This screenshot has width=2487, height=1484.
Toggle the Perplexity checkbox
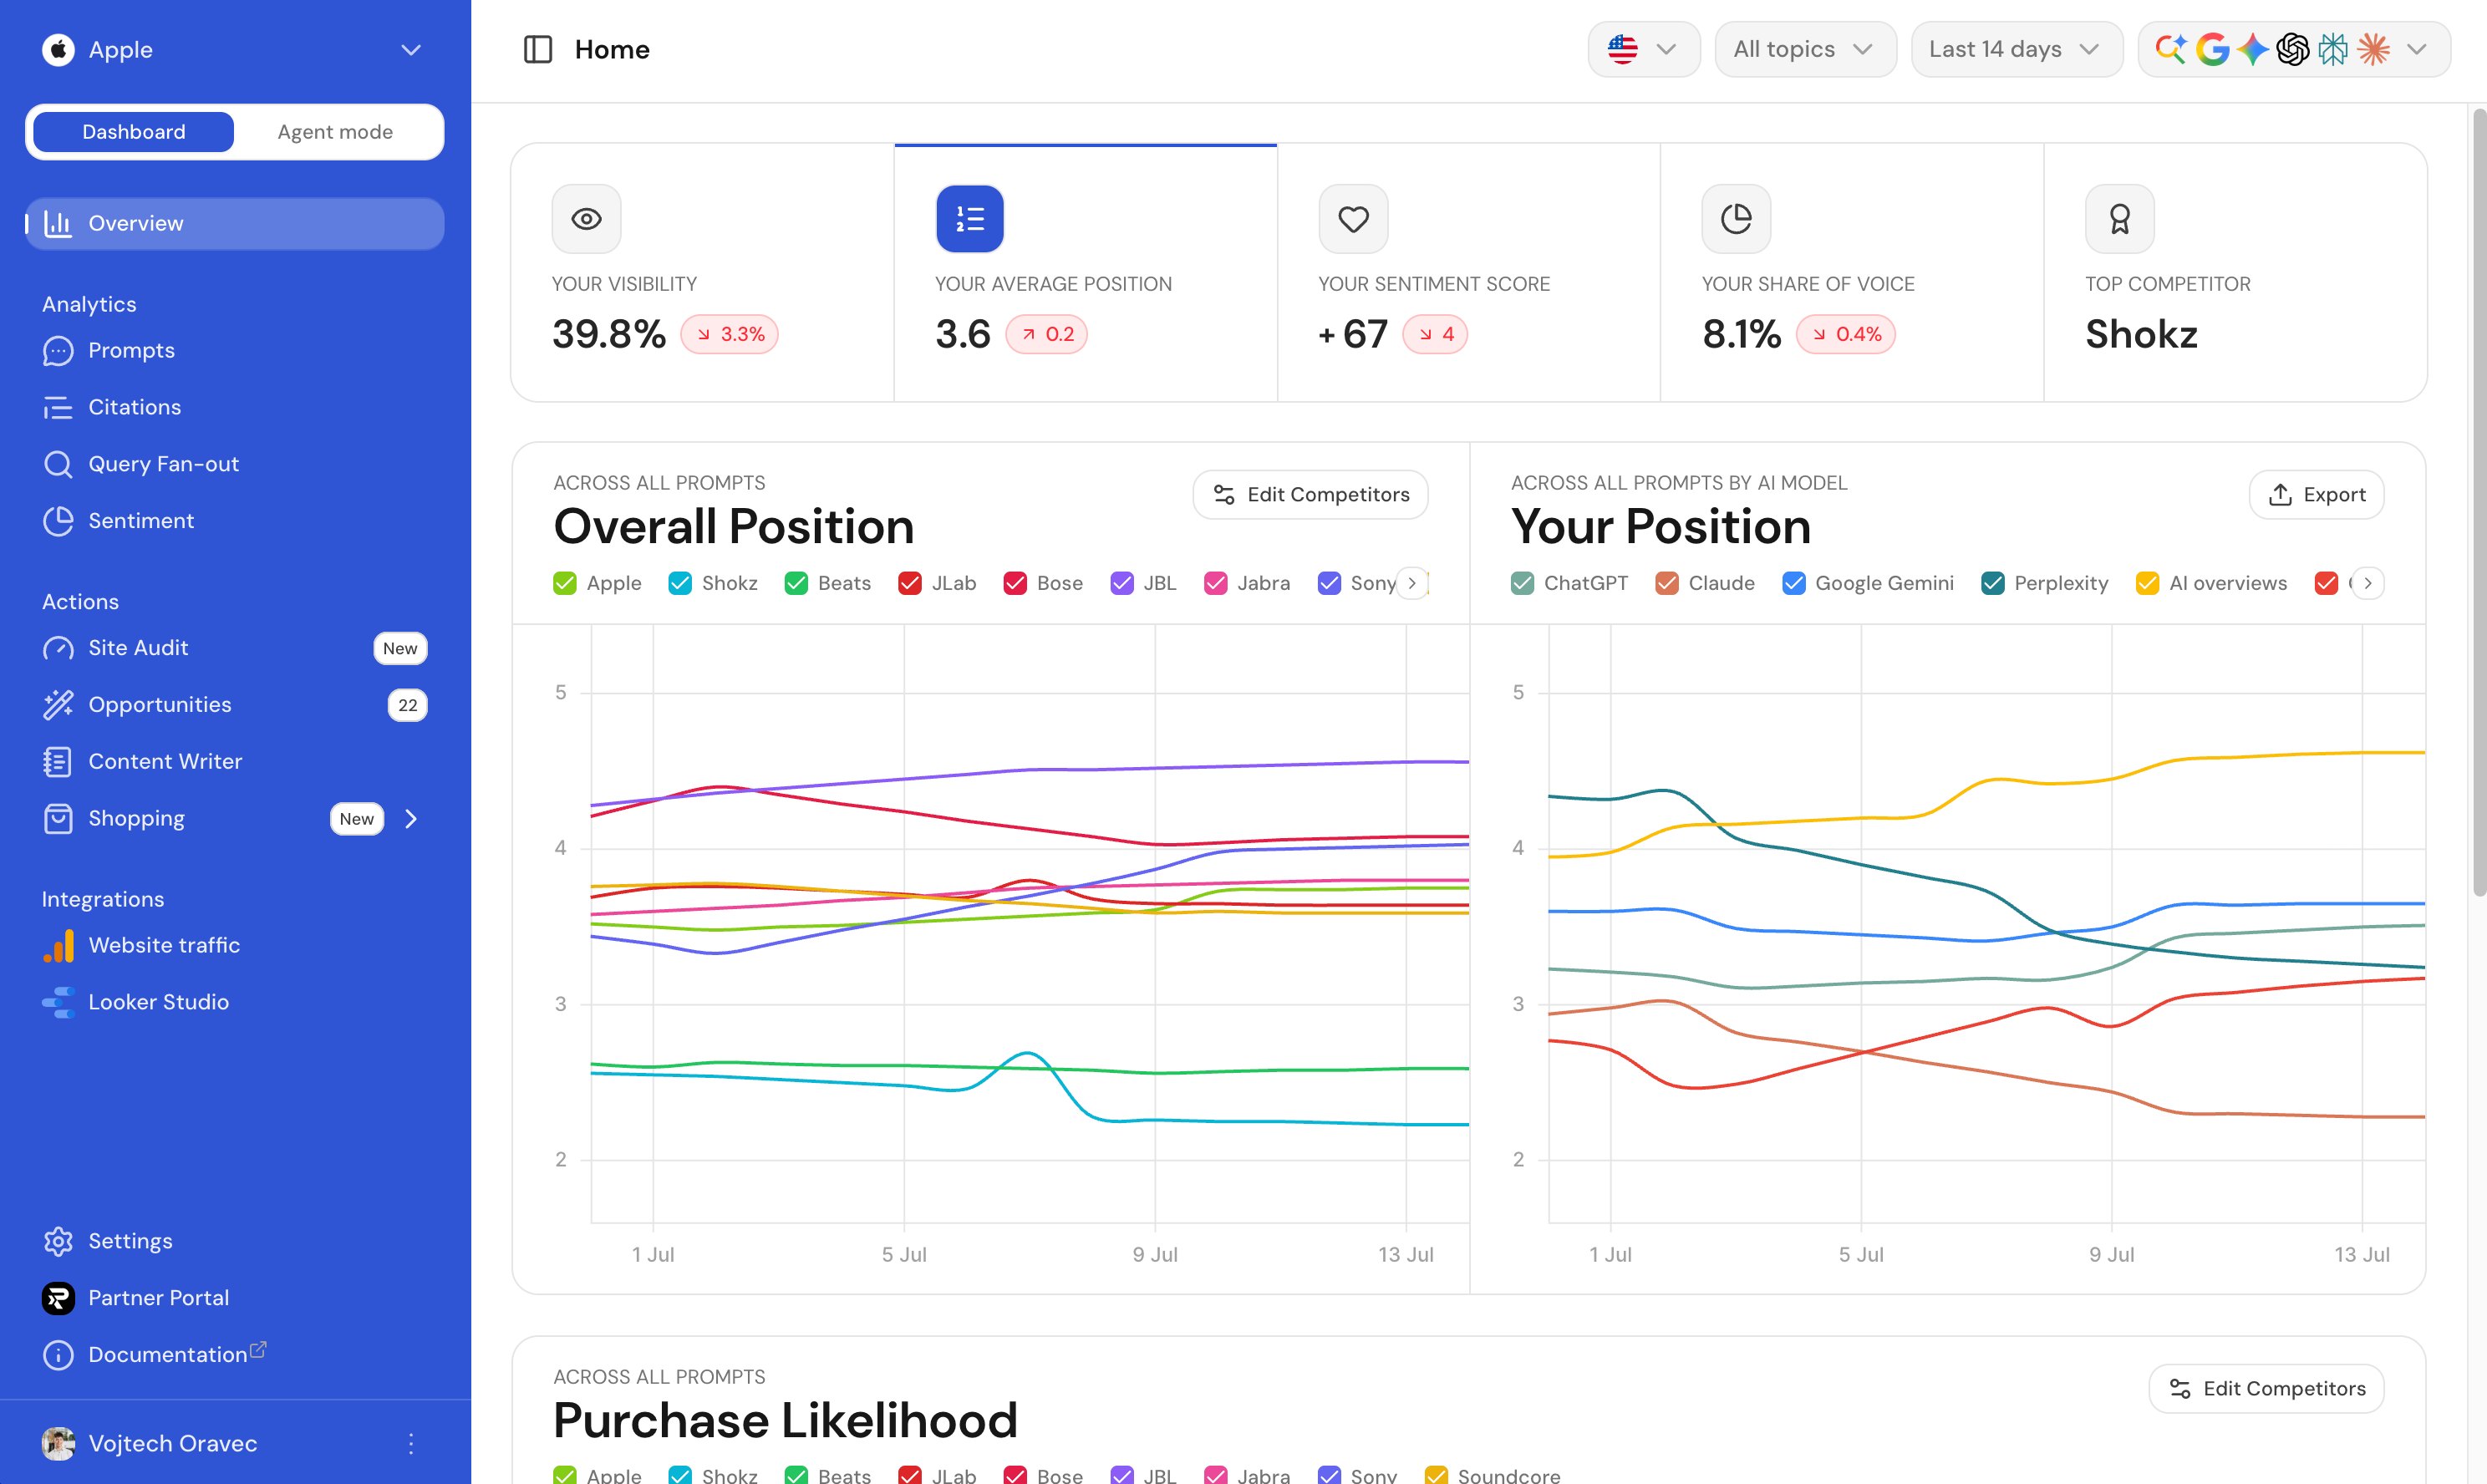(1993, 583)
